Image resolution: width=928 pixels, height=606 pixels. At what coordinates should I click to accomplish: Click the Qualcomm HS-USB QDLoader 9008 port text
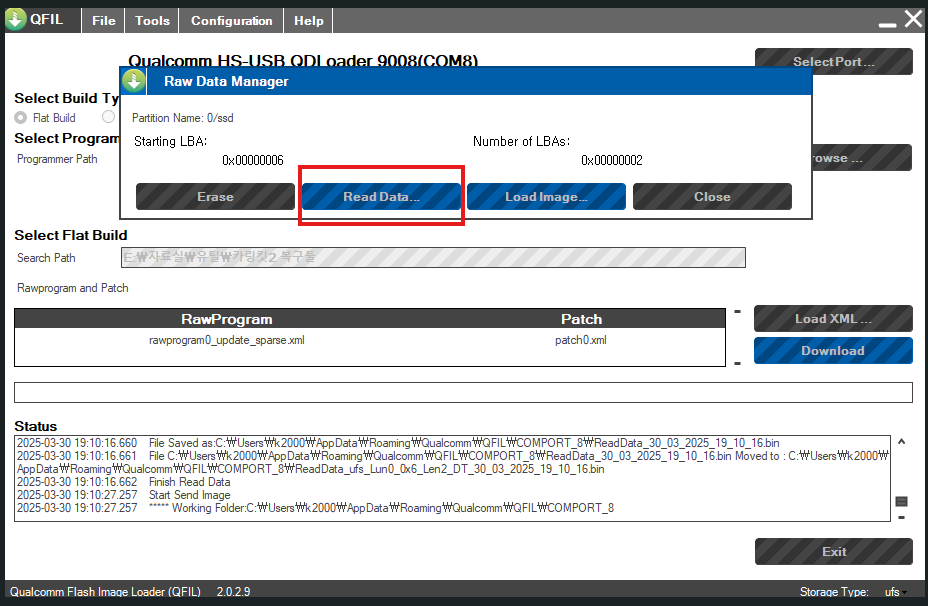click(303, 60)
